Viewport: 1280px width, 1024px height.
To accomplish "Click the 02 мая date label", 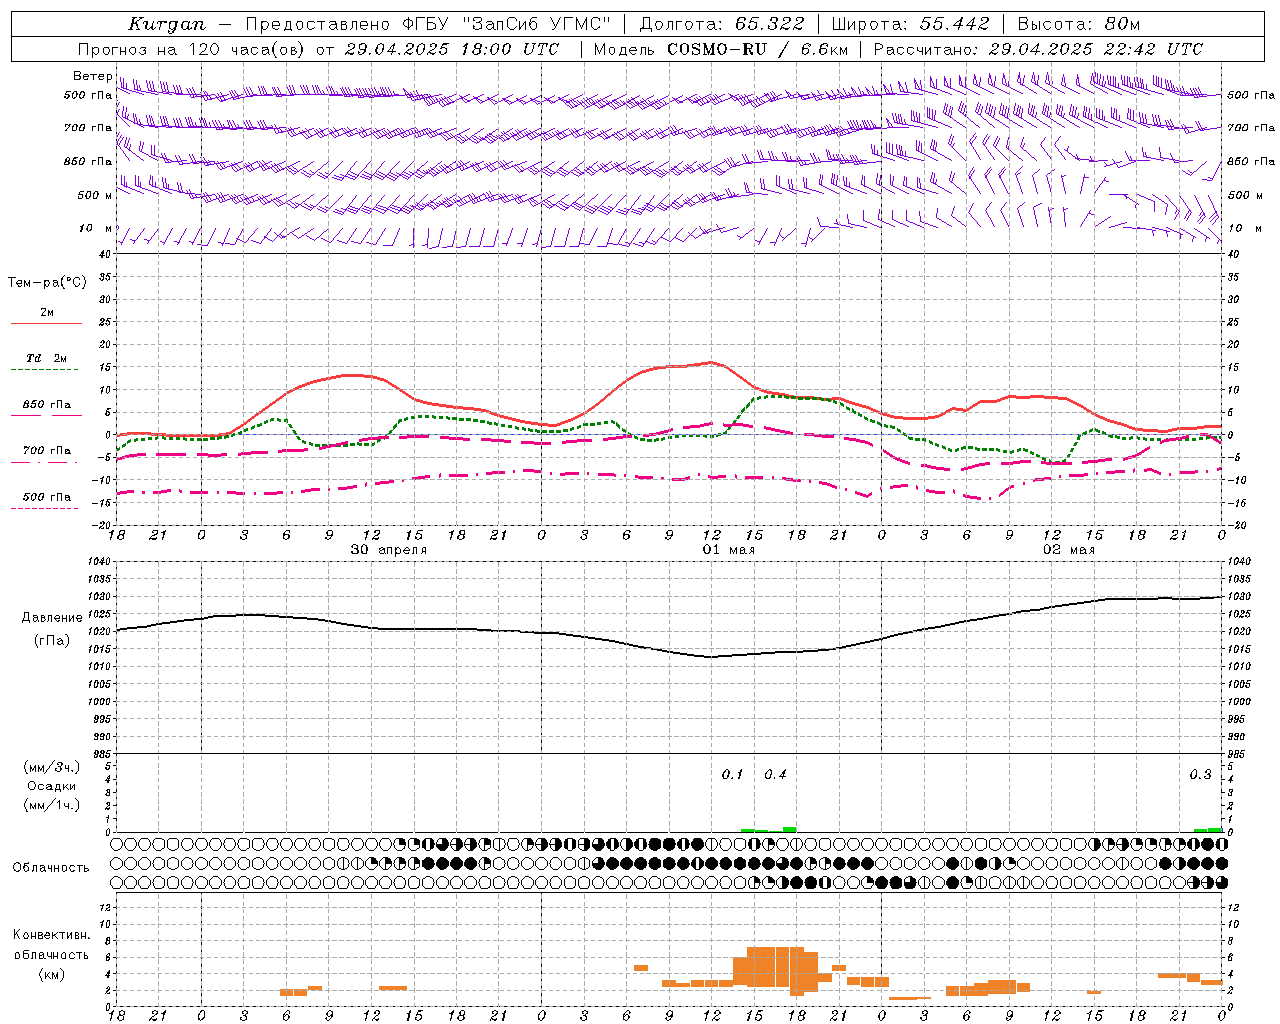I will click(1069, 550).
